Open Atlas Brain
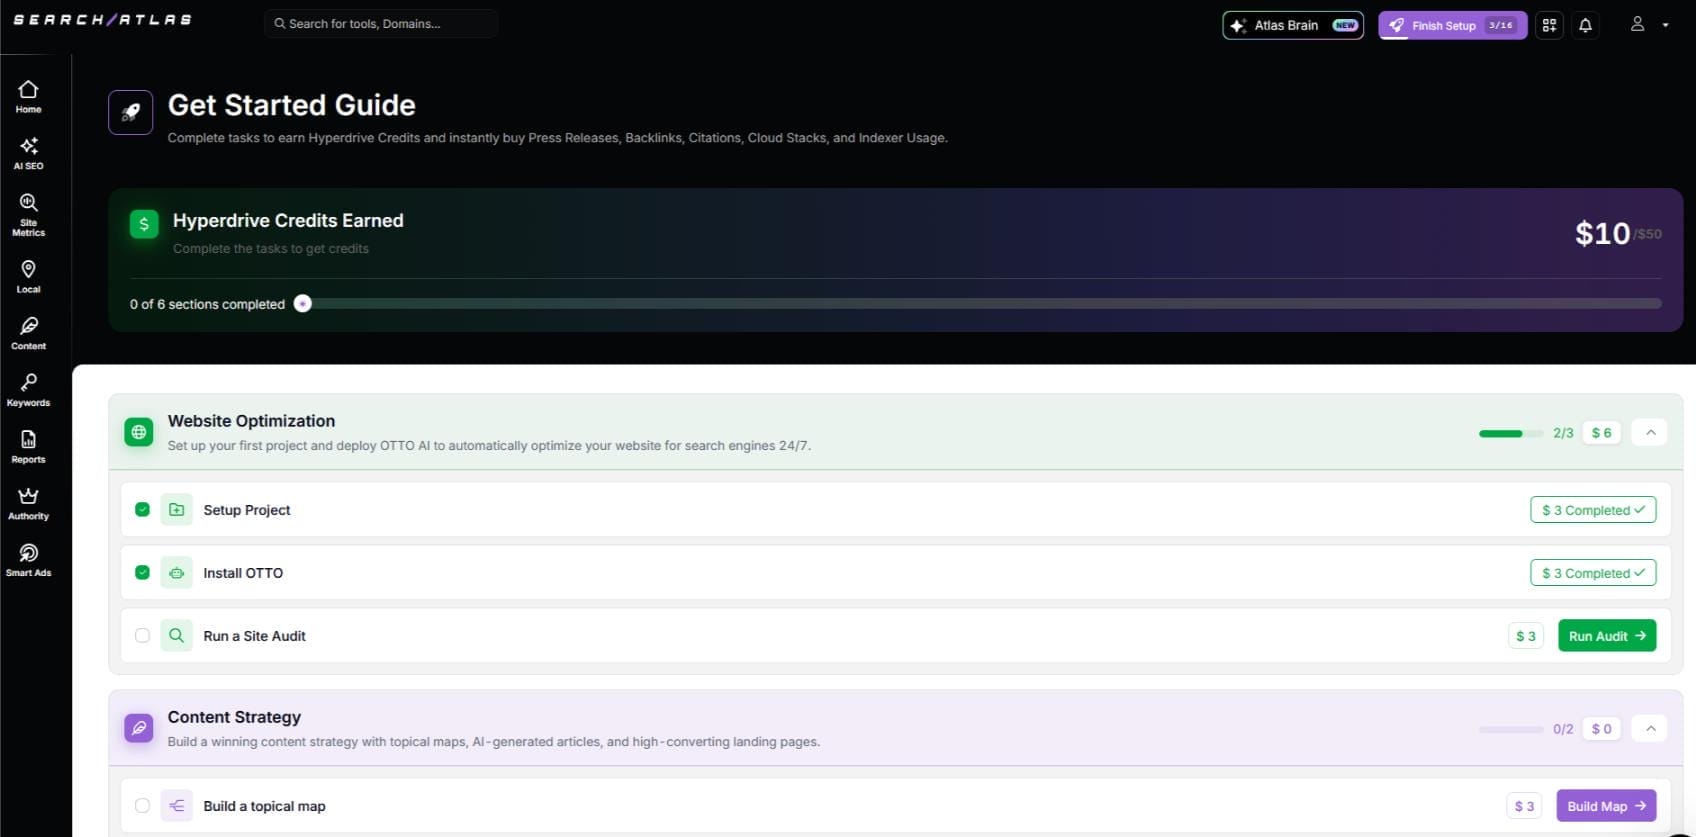Viewport: 1696px width, 837px height. pos(1293,25)
